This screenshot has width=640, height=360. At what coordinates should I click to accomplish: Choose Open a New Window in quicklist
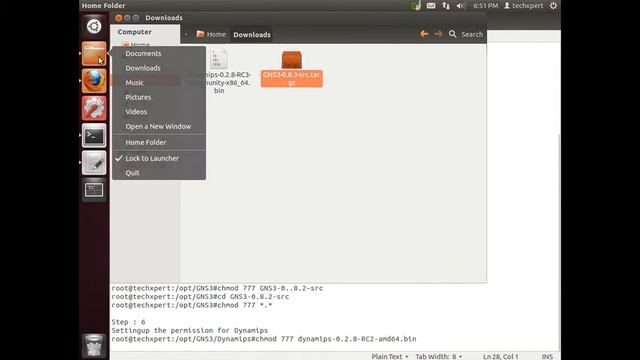[x=158, y=127]
